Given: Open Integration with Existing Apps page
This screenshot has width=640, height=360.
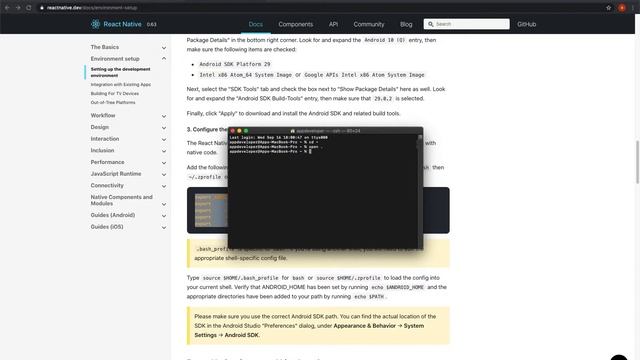Looking at the screenshot, I should tap(121, 84).
